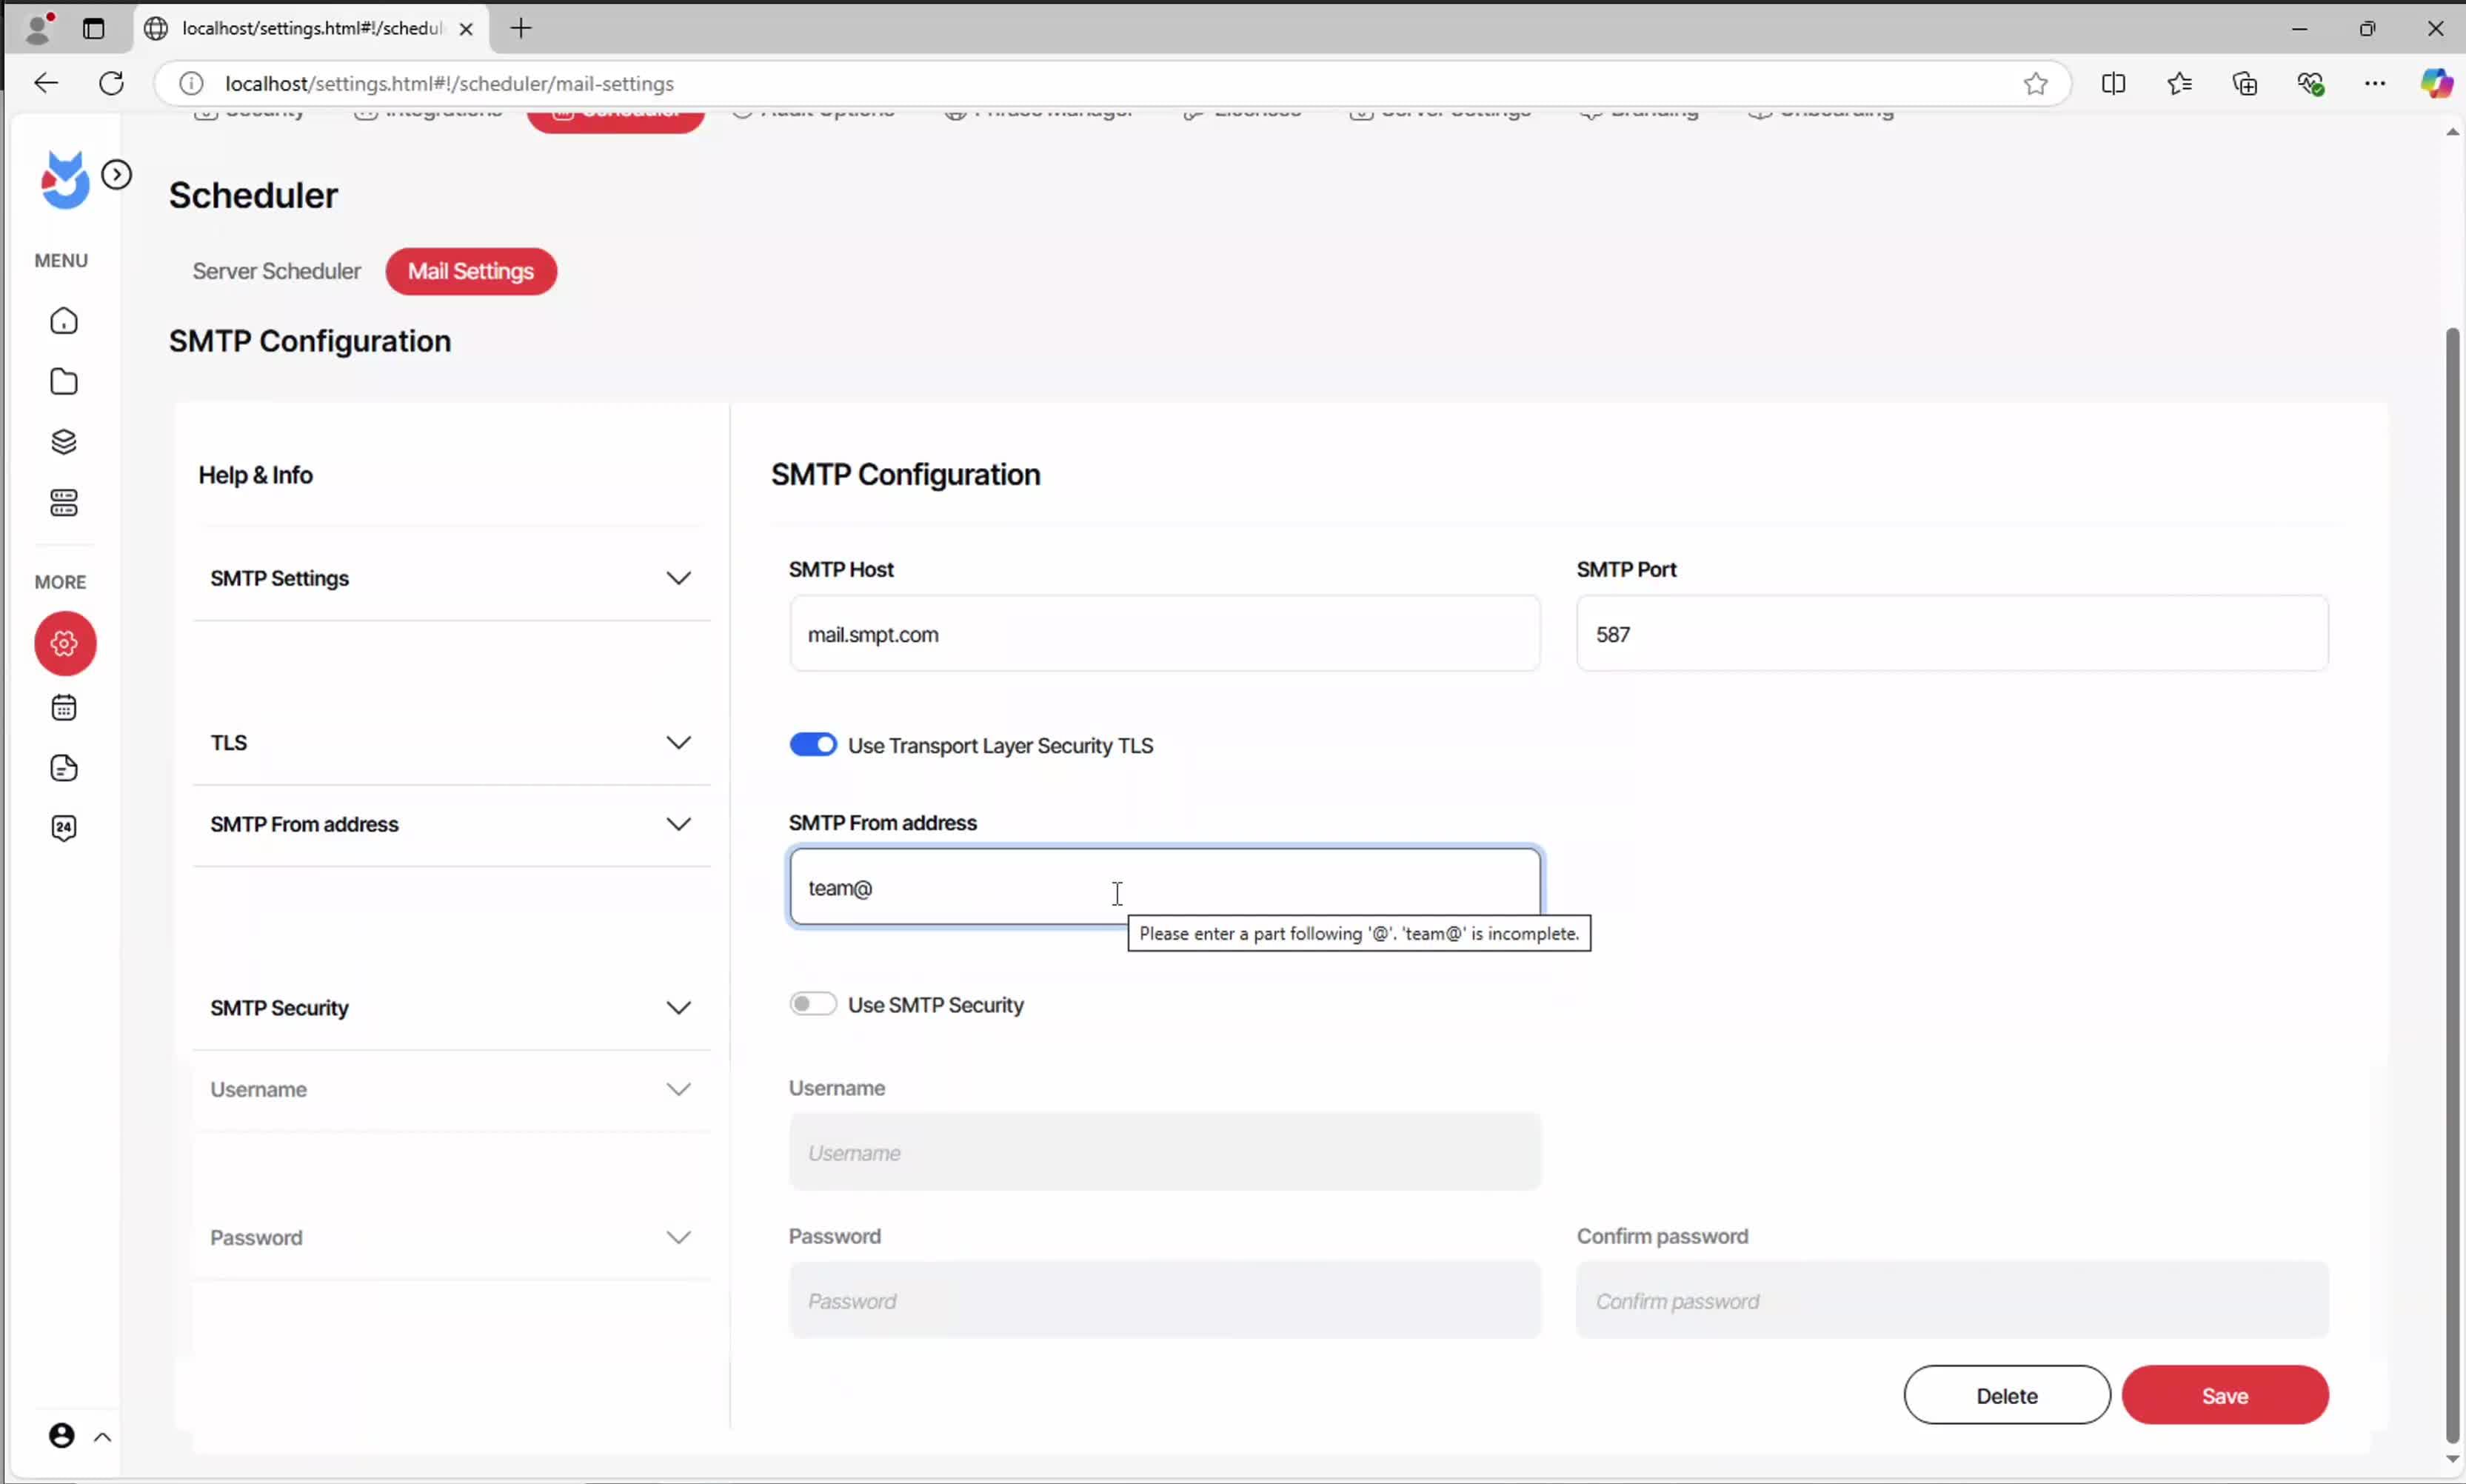
Task: Expand sidebar with circled arrow icon
Action: [117, 175]
